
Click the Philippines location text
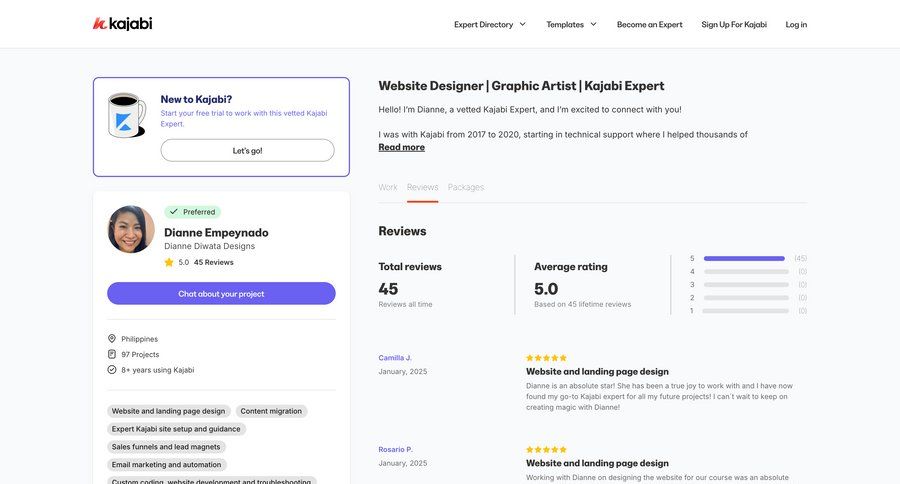coord(139,339)
